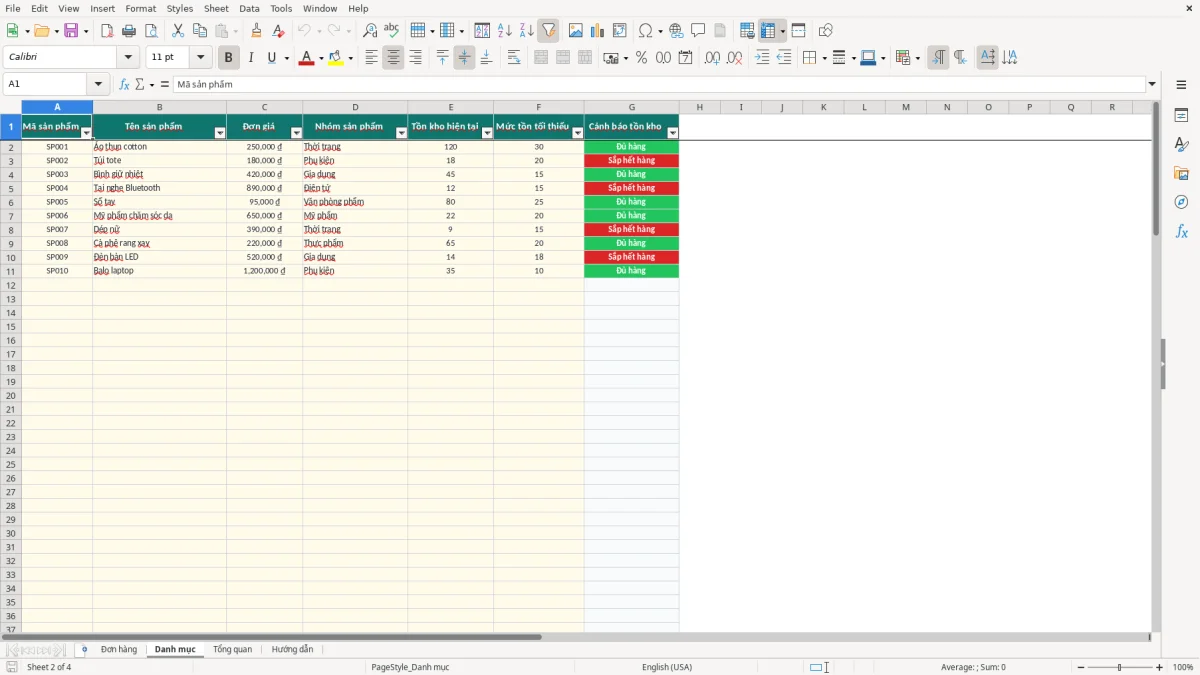Sort descending Z to A

[527, 31]
